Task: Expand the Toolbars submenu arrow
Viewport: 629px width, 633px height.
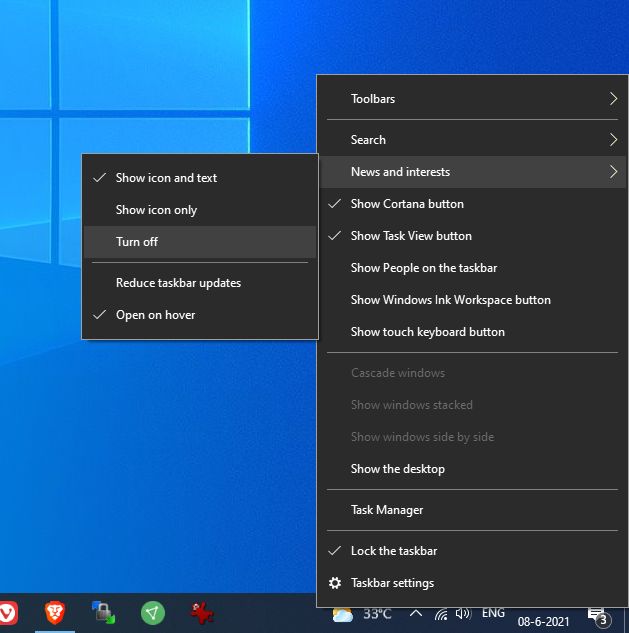Action: tap(613, 99)
